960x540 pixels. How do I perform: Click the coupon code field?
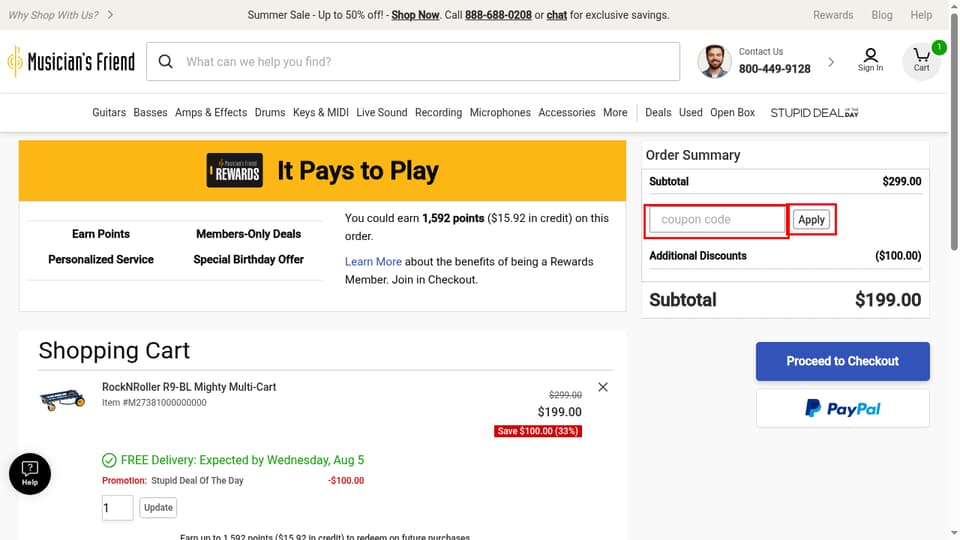[717, 220]
